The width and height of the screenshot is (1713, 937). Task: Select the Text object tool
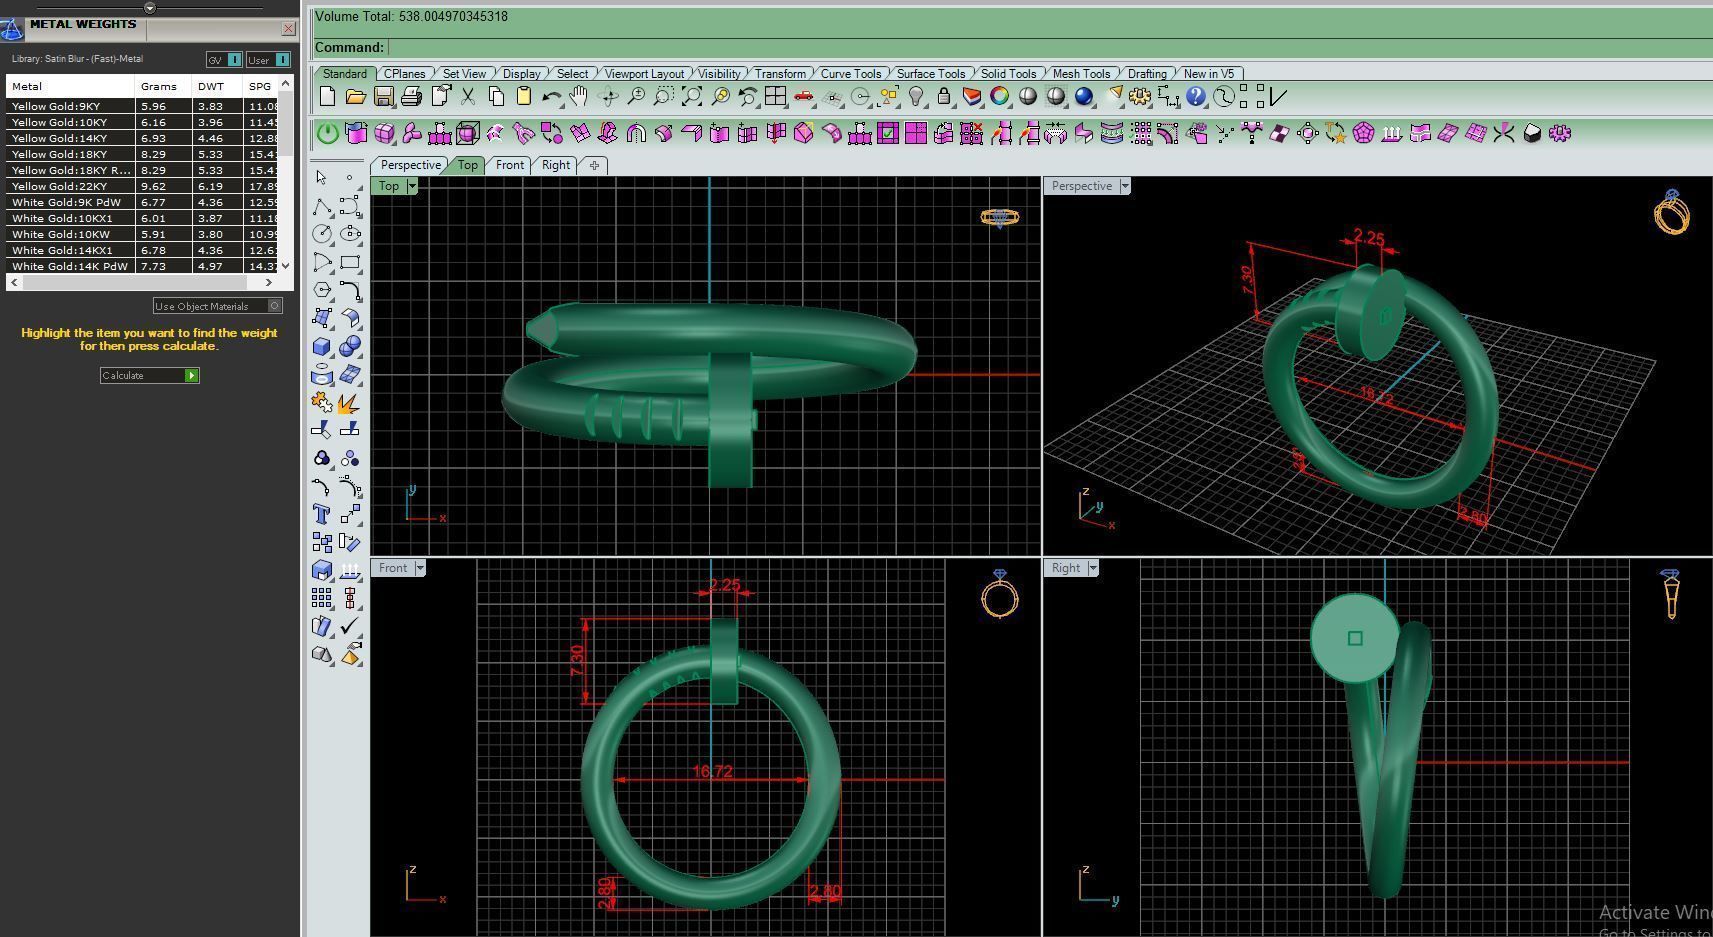pos(321,514)
